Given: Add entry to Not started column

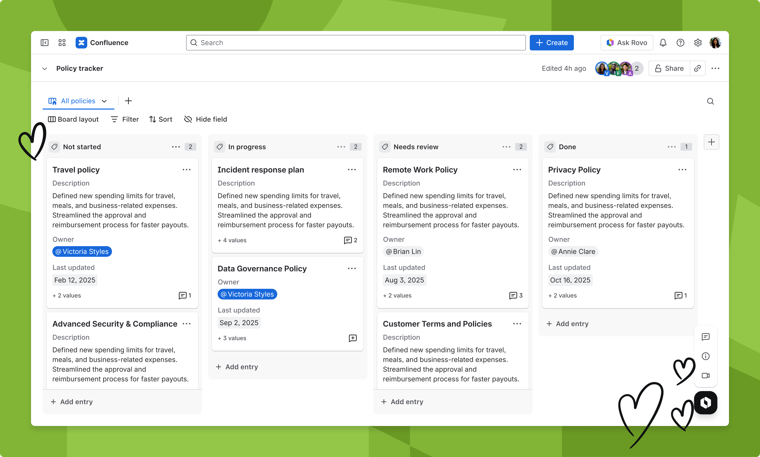Looking at the screenshot, I should pyautogui.click(x=72, y=402).
